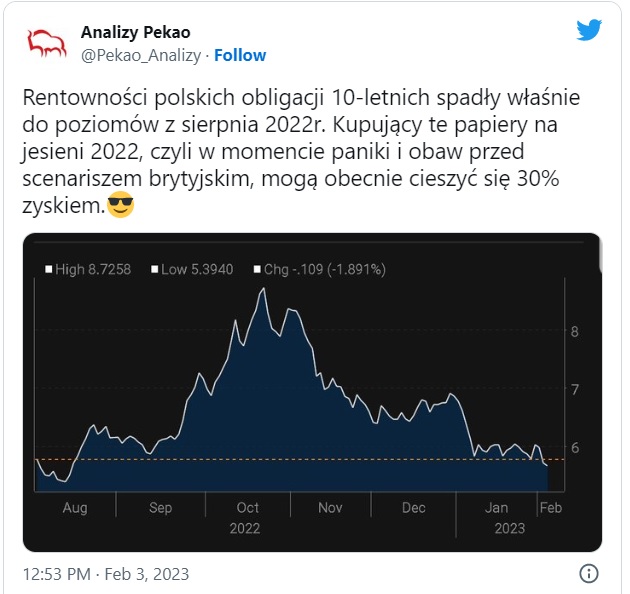Image resolution: width=630 pixels, height=594 pixels.
Task: Click the October peak of the yield curve
Action: [x=264, y=288]
